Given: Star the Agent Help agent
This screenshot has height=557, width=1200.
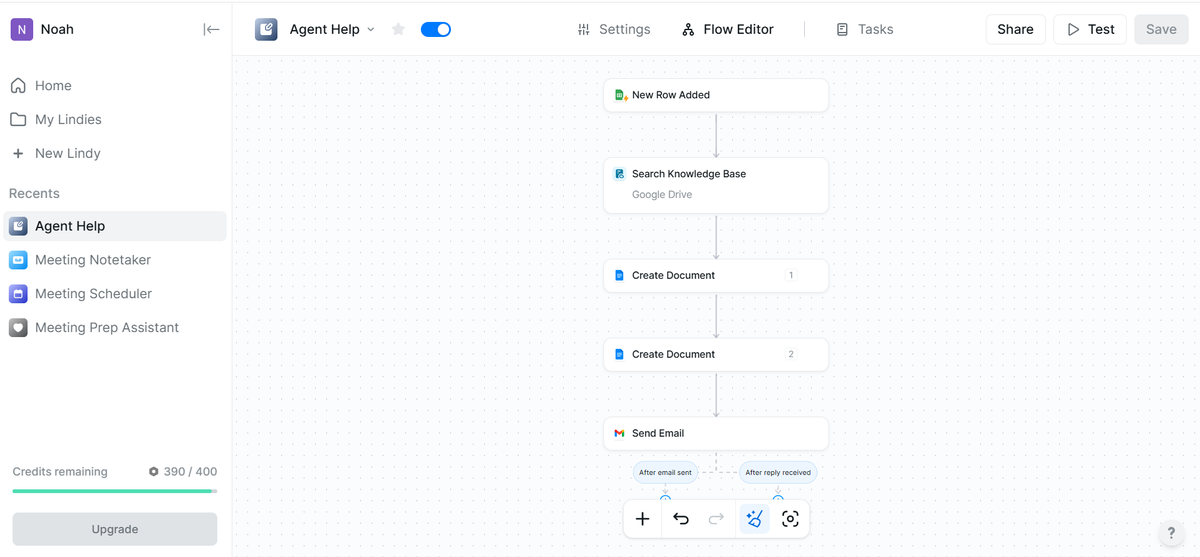Looking at the screenshot, I should click(398, 29).
